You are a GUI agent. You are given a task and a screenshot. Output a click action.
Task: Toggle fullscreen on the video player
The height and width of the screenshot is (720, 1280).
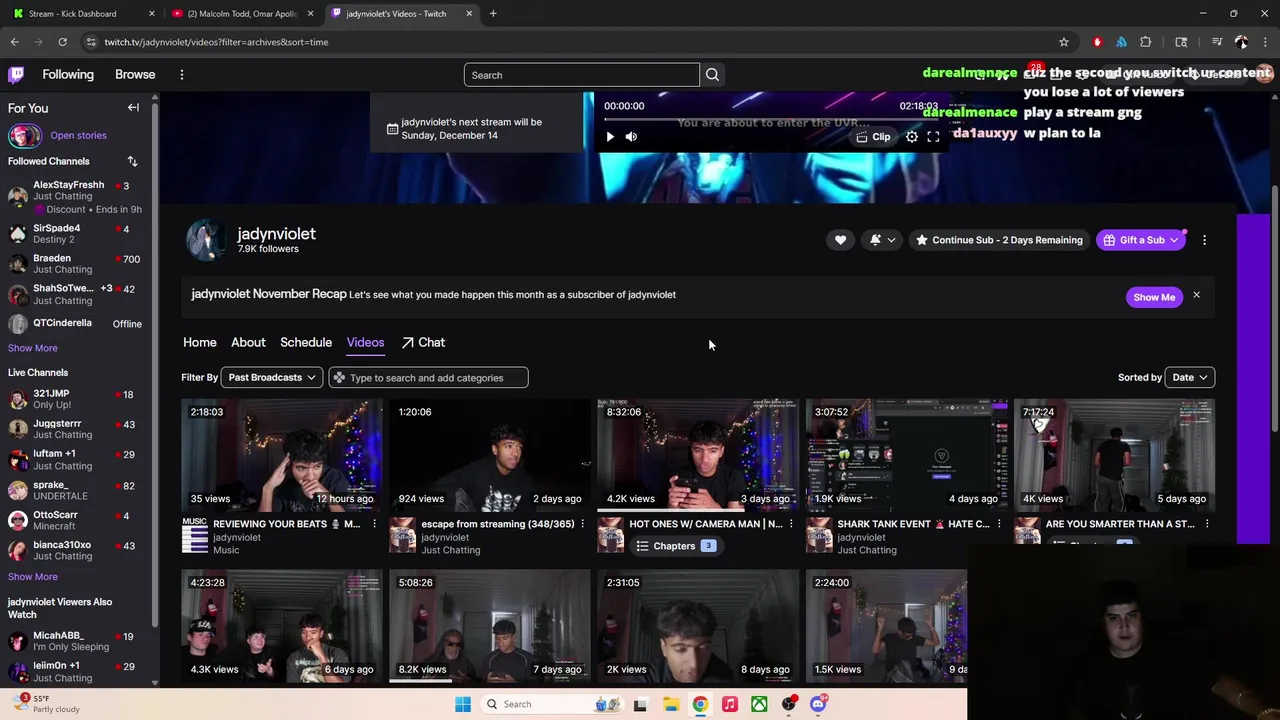click(933, 137)
